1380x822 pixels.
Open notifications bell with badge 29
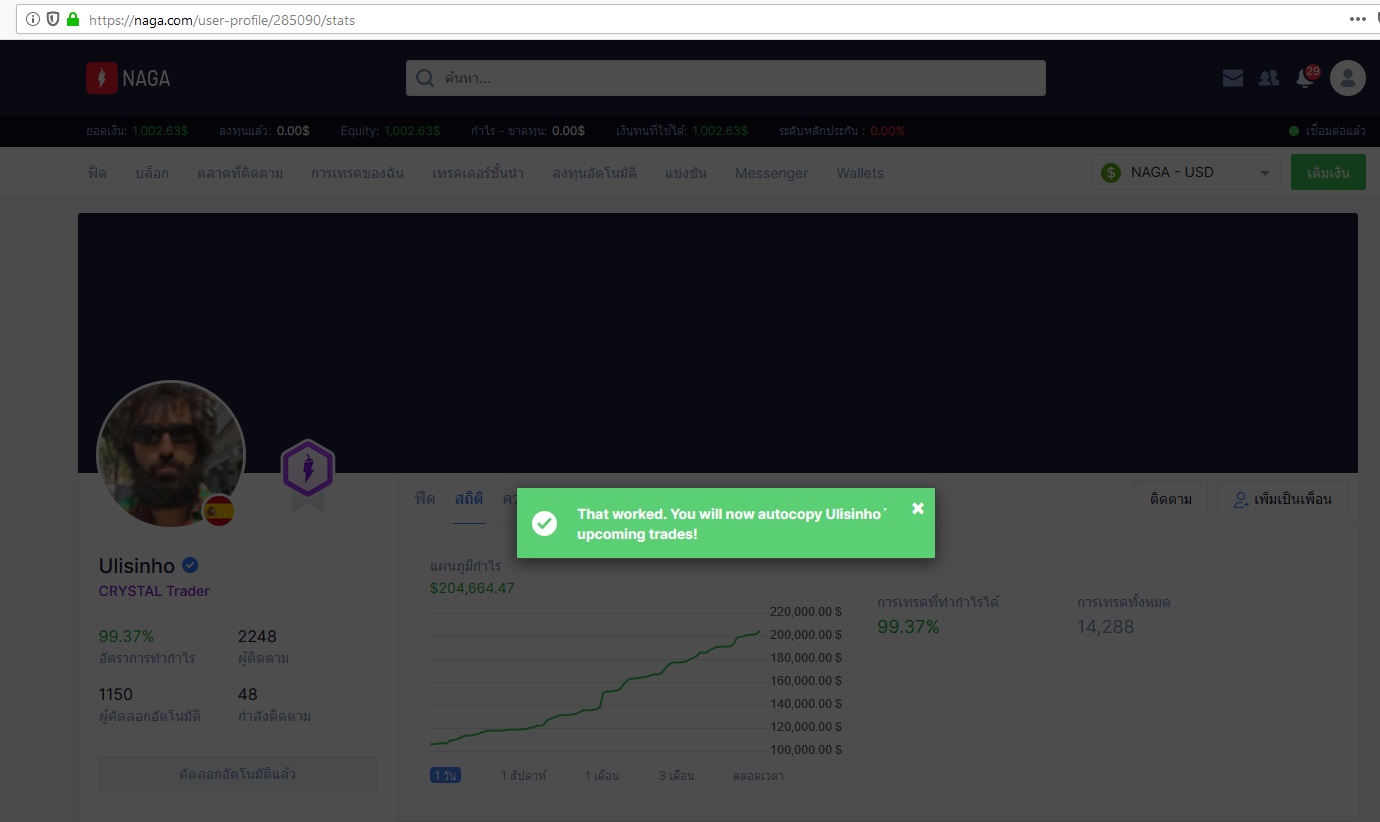click(1306, 77)
